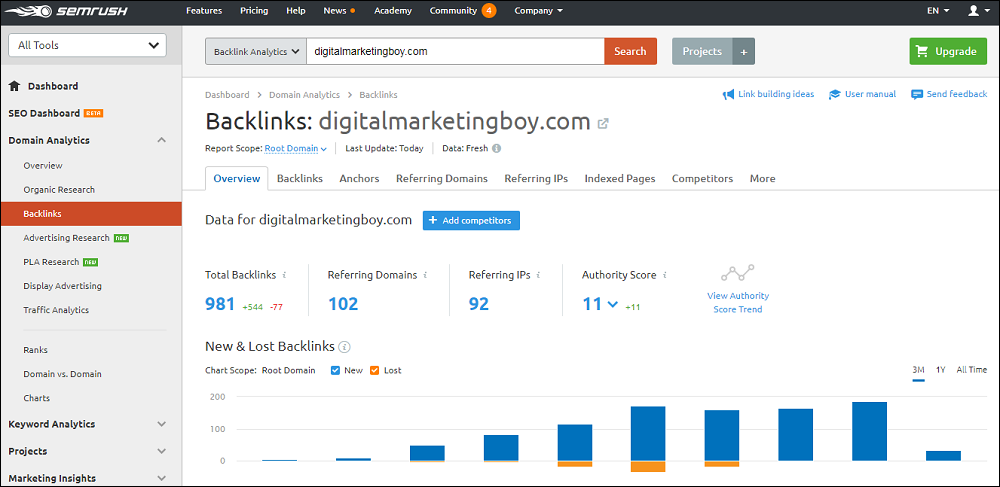Click the Add competitors button
This screenshot has width=1000, height=487.
pos(471,221)
